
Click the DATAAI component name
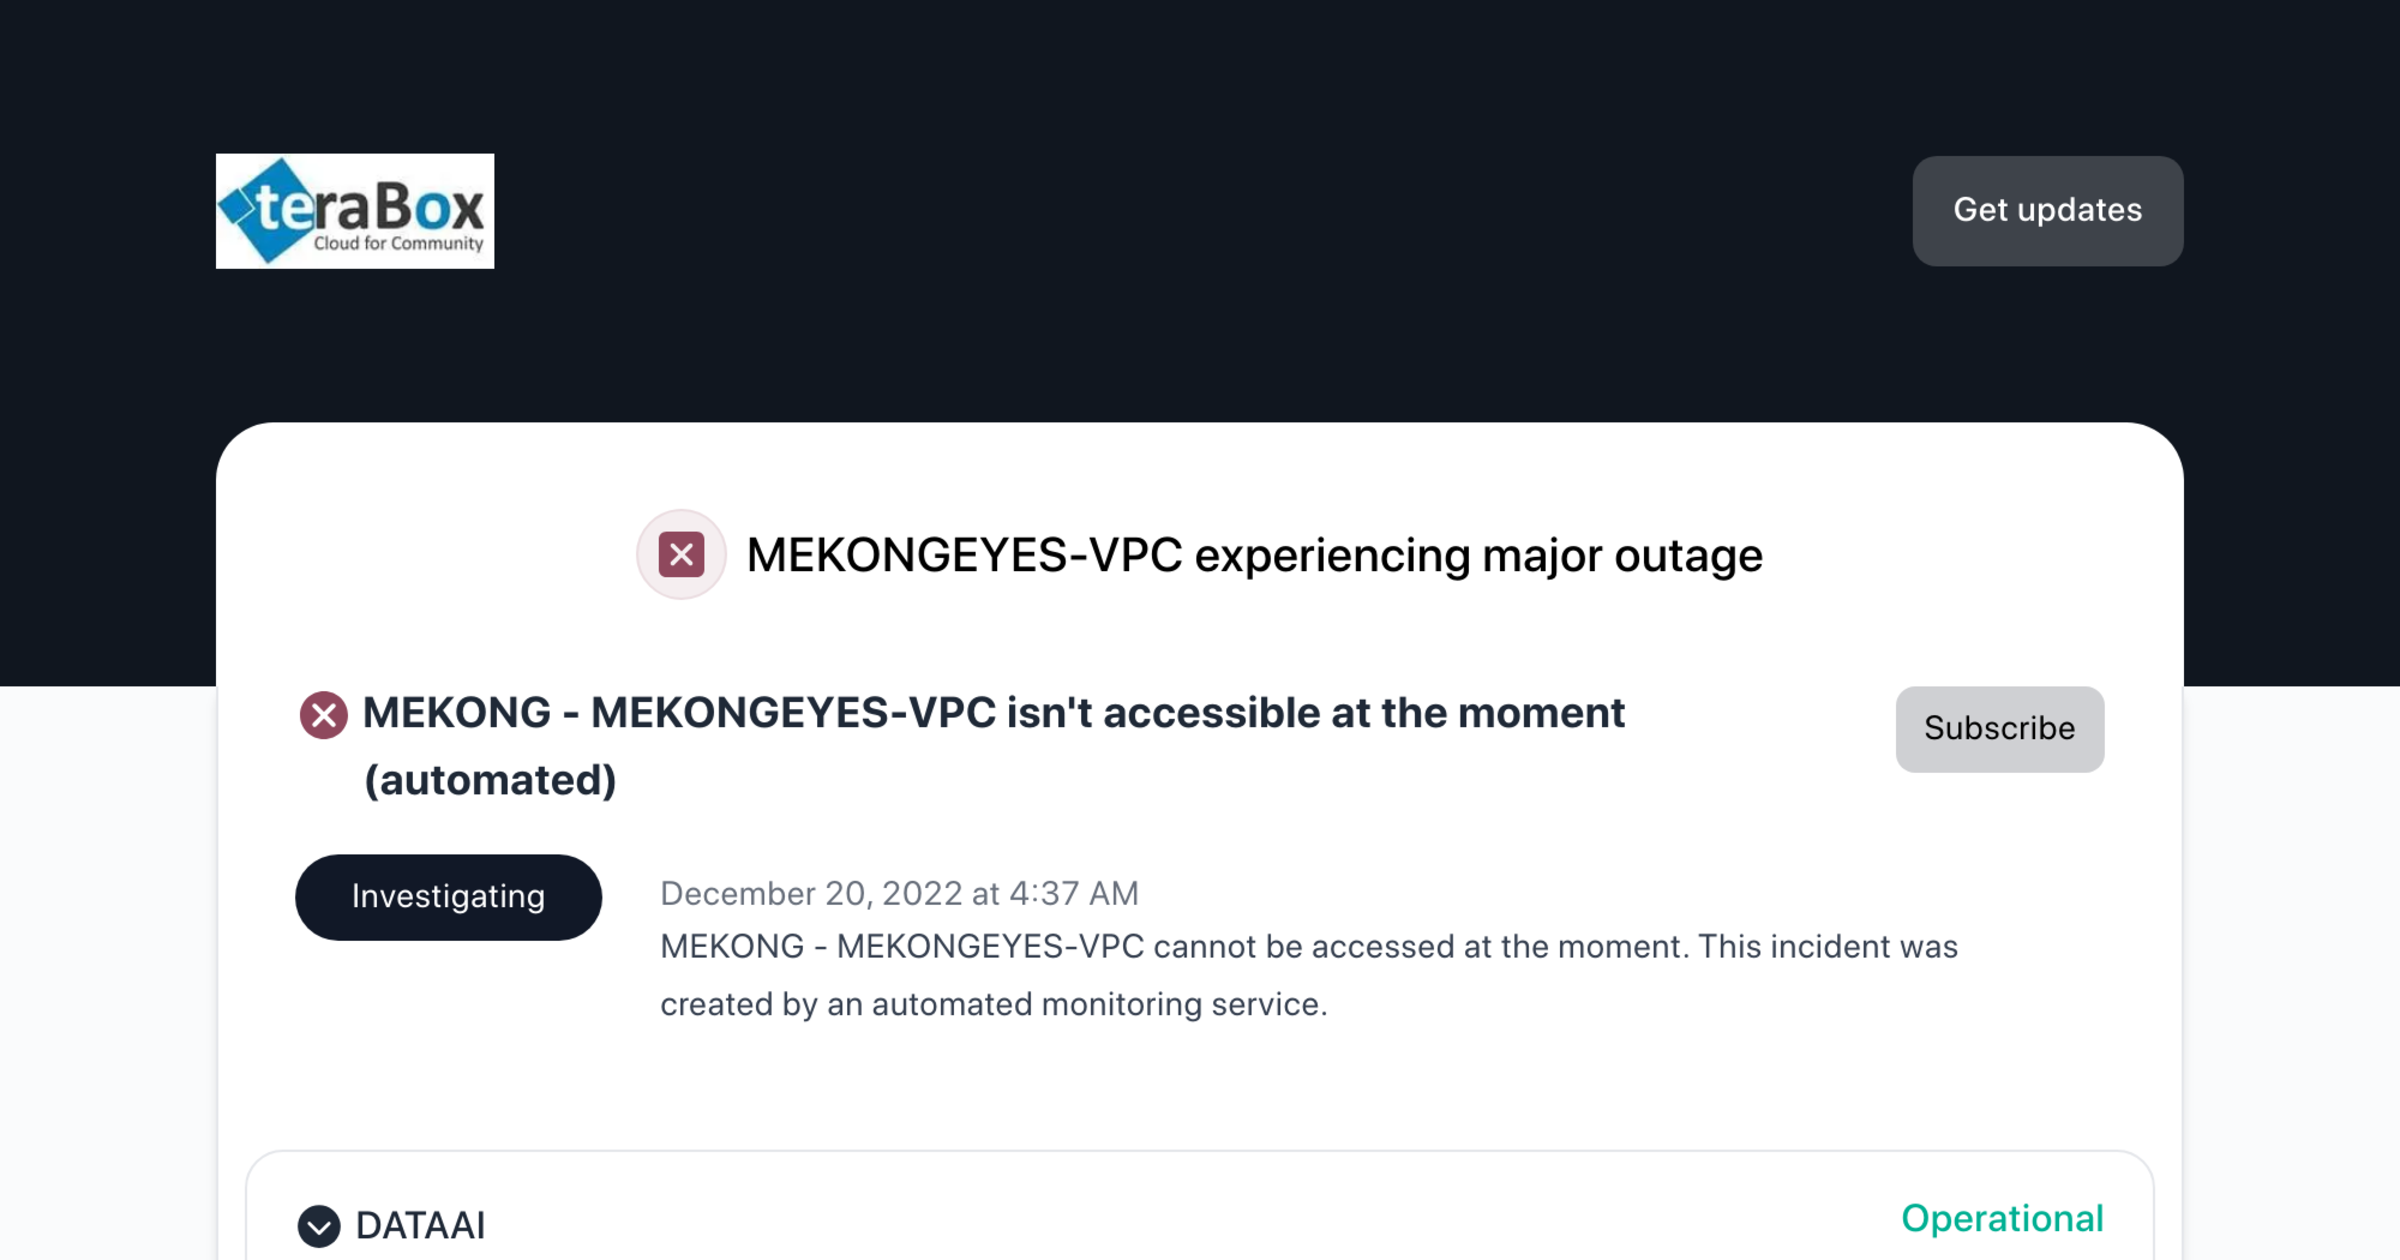[x=421, y=1226]
